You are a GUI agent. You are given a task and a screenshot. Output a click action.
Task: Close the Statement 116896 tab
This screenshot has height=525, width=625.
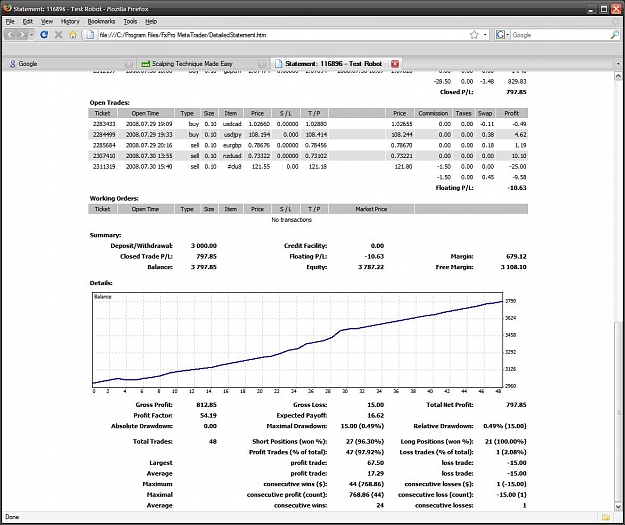click(395, 64)
